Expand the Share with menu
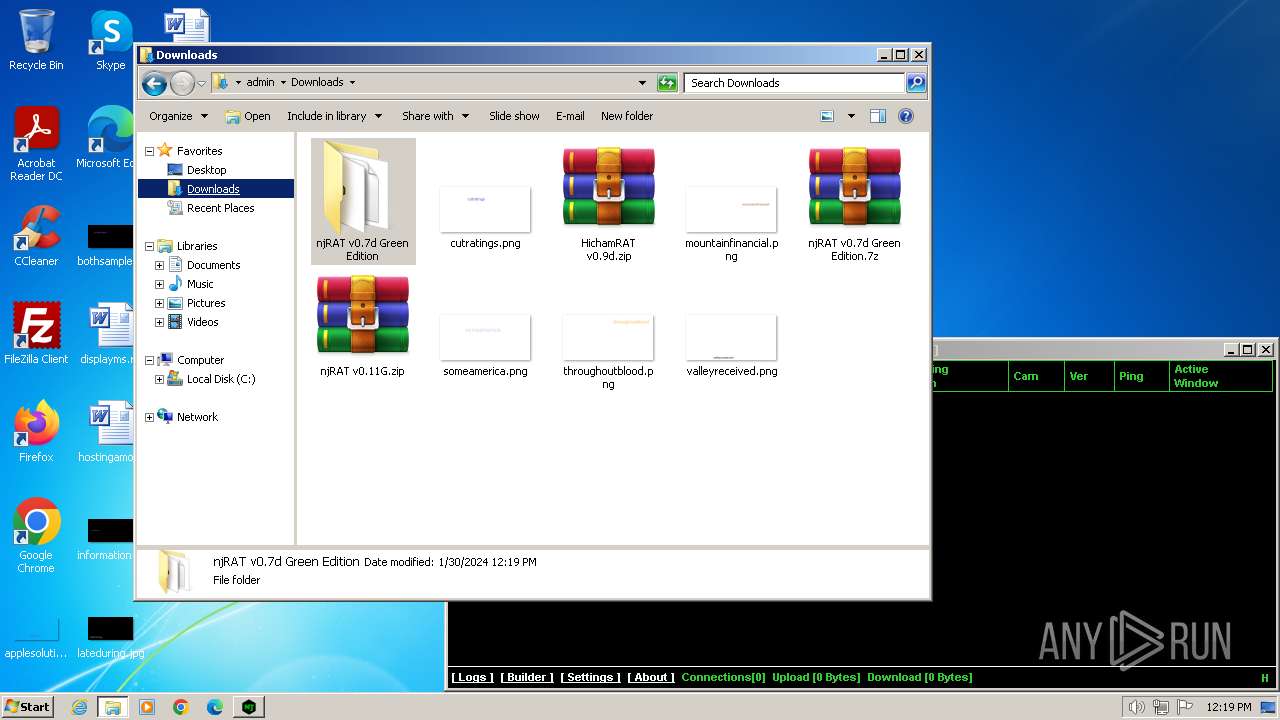 click(x=435, y=116)
